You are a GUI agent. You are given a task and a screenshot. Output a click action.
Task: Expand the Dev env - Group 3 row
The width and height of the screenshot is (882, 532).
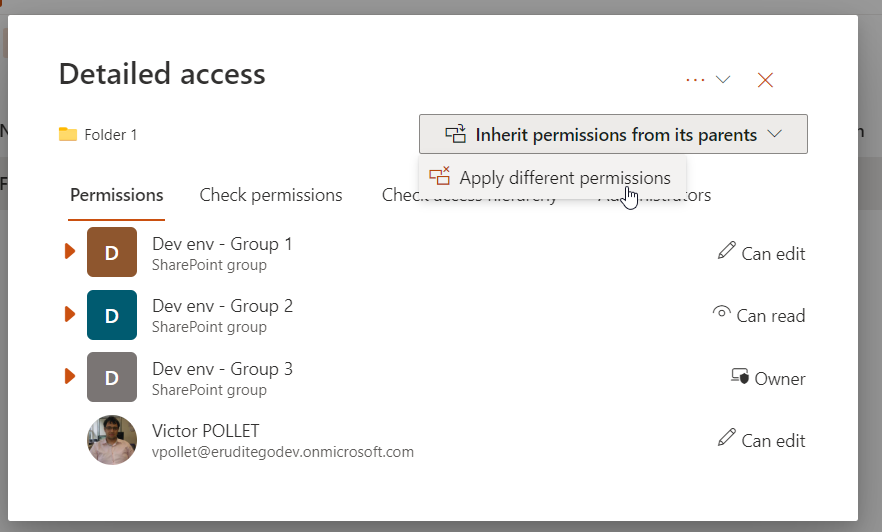[x=70, y=376]
